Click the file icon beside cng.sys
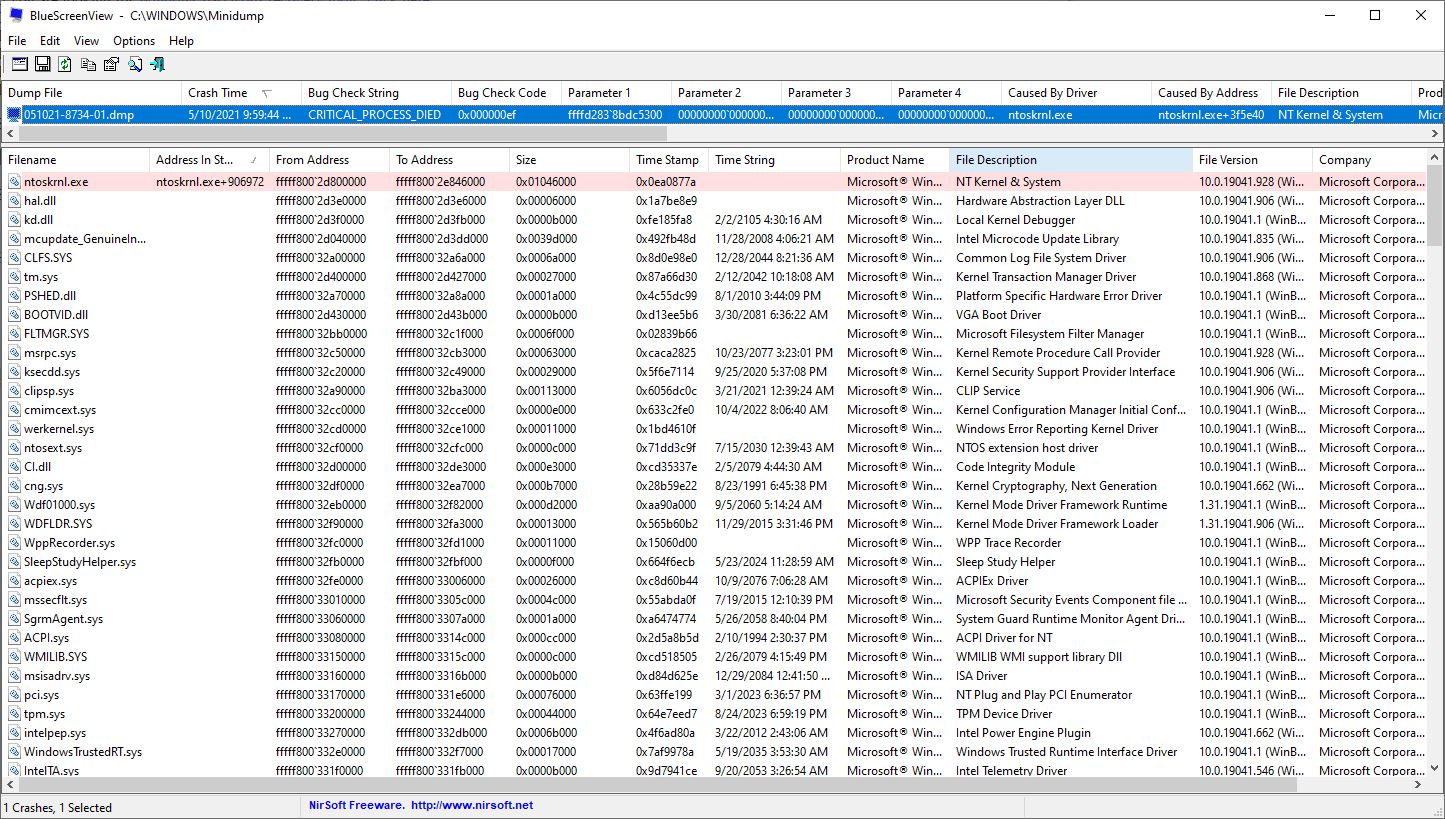Viewport: 1445px width, 819px height. pos(15,486)
